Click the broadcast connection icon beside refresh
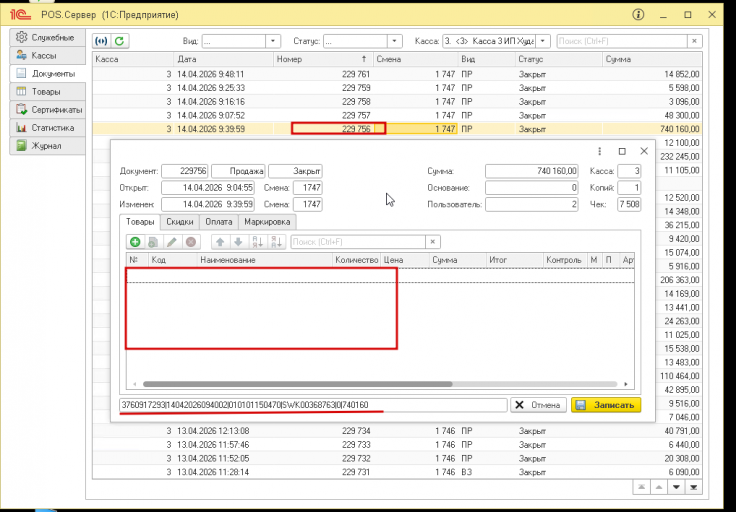Viewport: 736px width, 512px height. pos(101,41)
